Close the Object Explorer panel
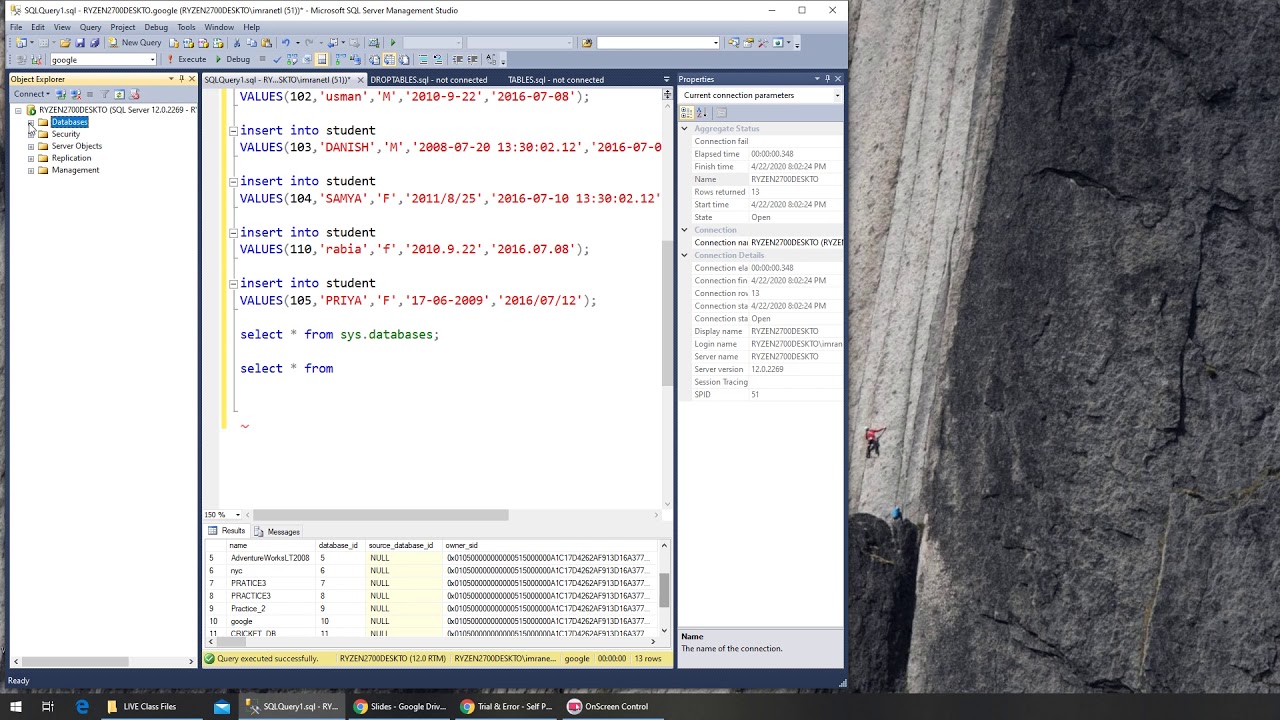The image size is (1280, 720). point(192,79)
